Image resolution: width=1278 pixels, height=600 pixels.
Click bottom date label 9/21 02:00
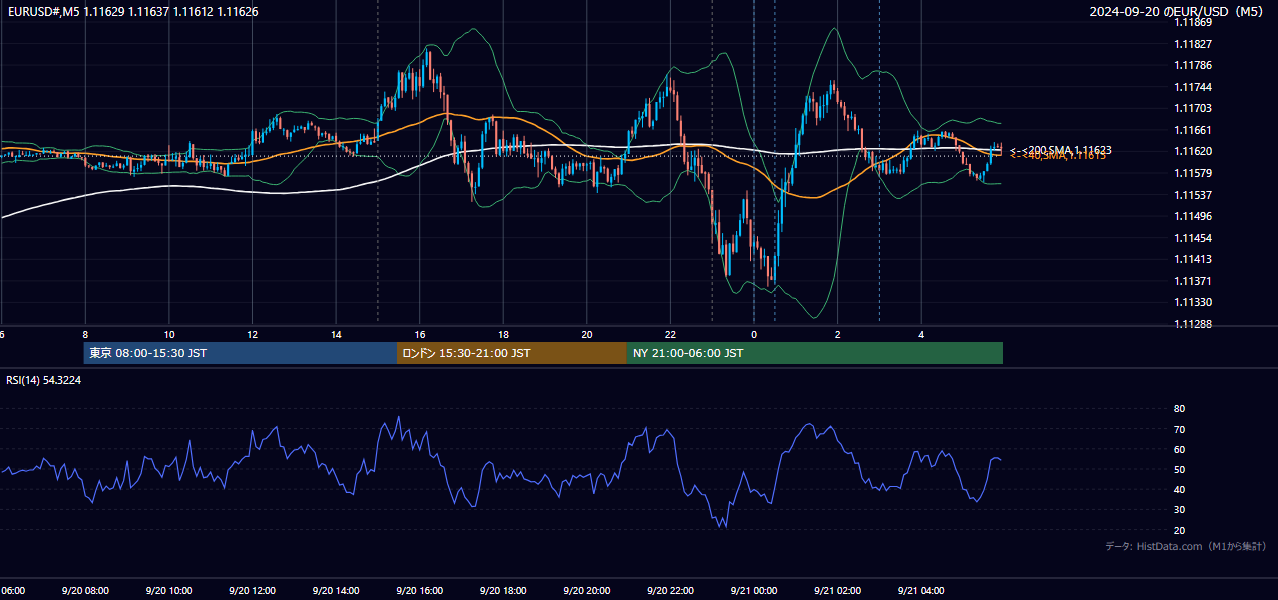(x=838, y=591)
